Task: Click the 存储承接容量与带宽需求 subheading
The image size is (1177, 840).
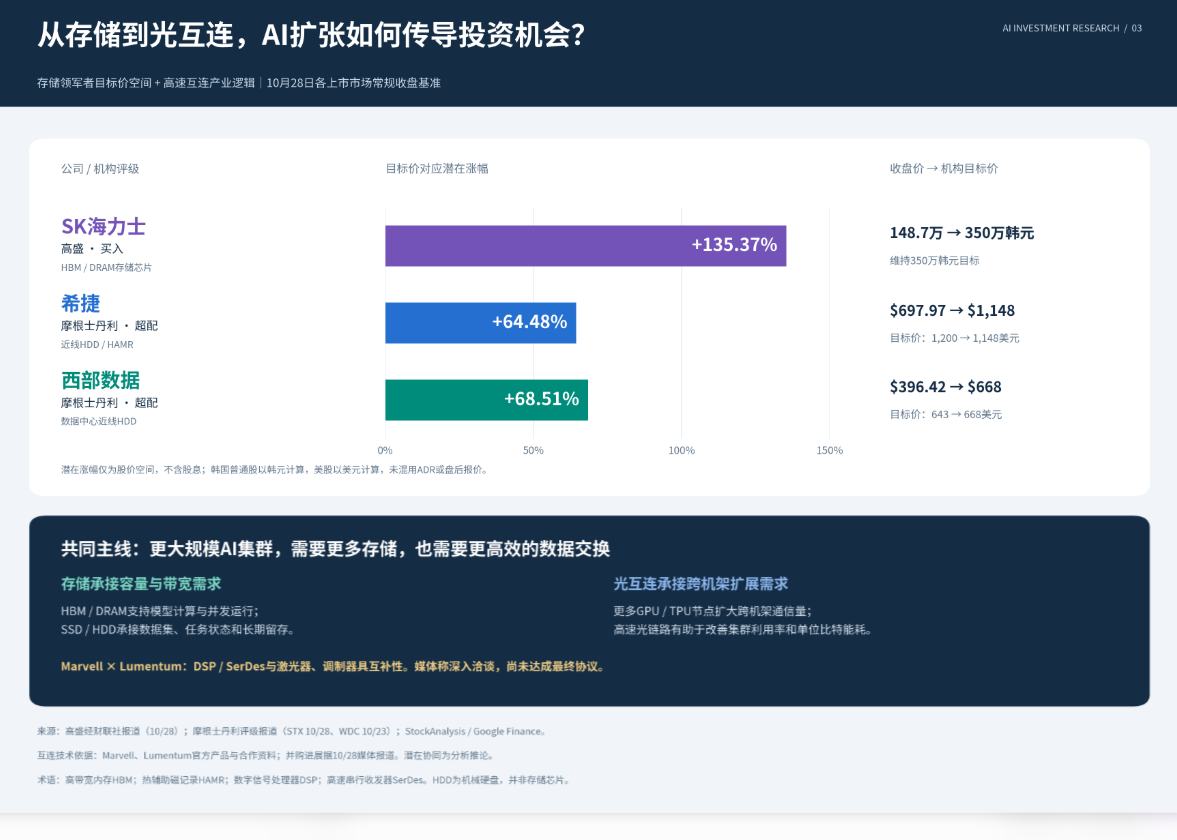Action: (x=141, y=583)
